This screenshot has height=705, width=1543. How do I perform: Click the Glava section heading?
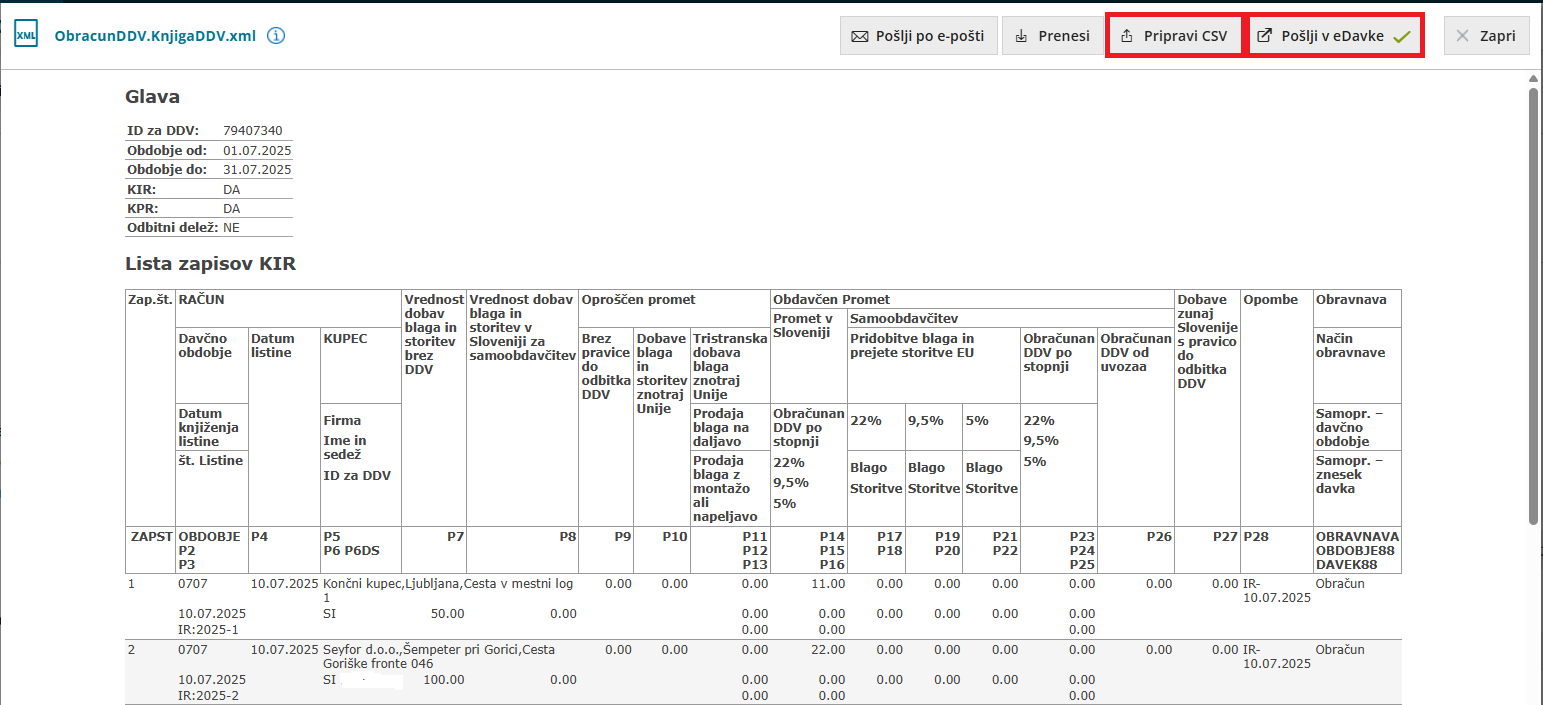point(152,97)
